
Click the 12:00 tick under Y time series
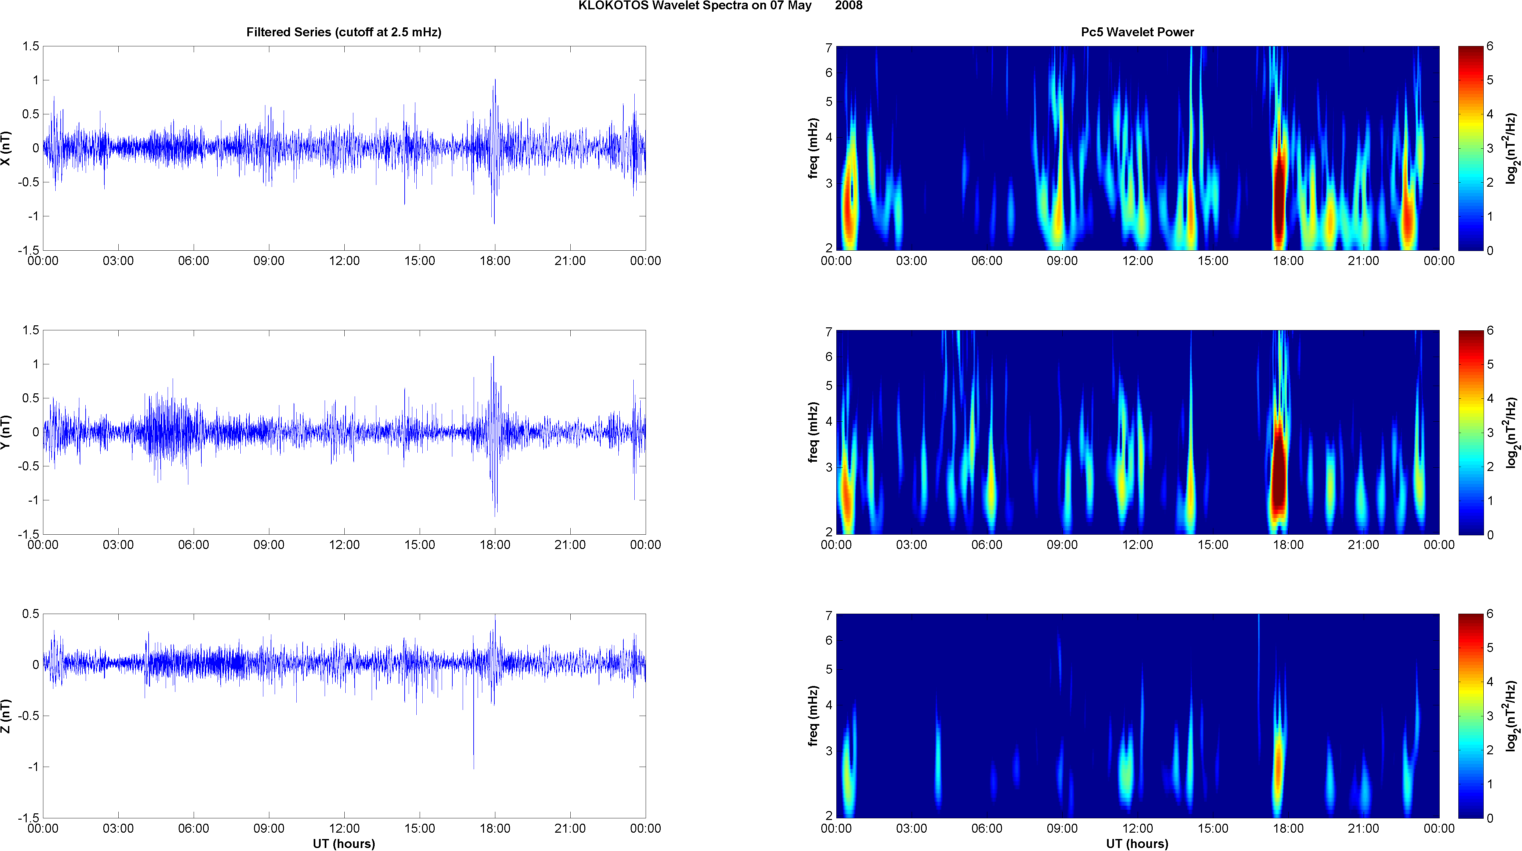point(344,545)
